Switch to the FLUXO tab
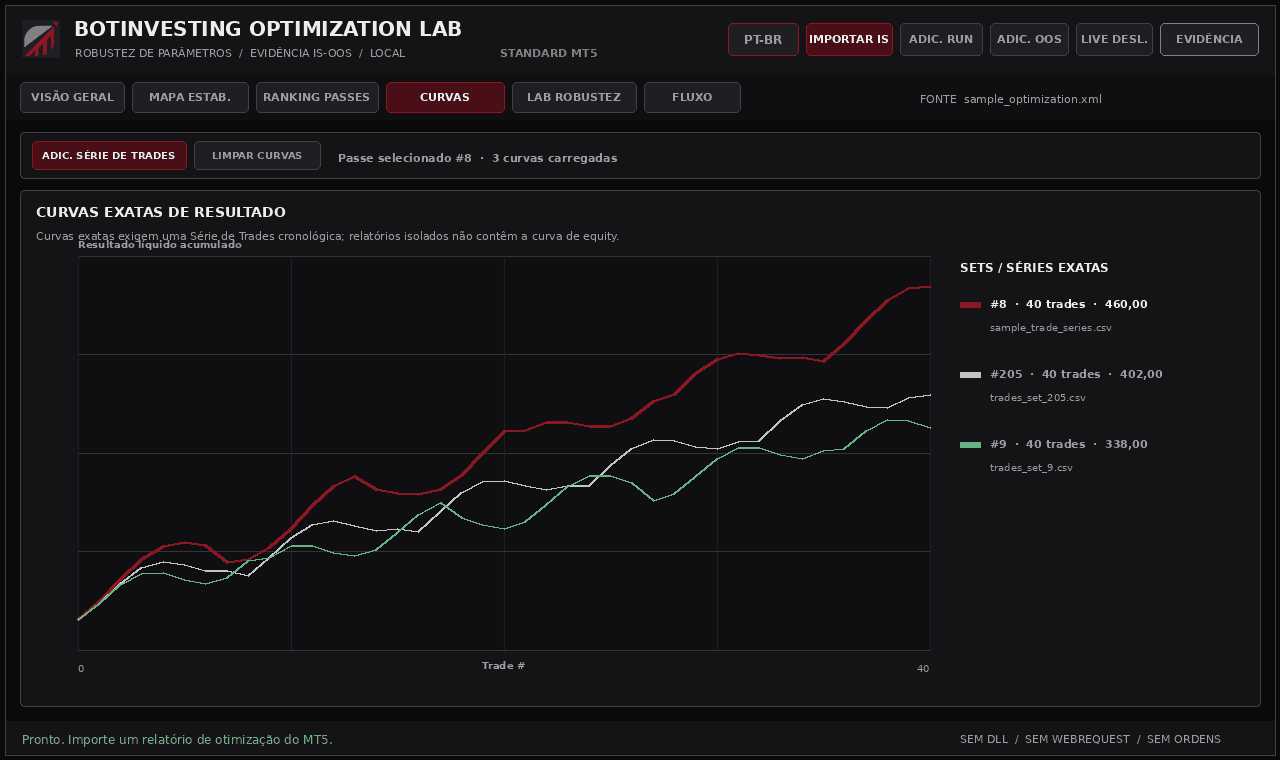The width and height of the screenshot is (1280, 760). pos(692,98)
